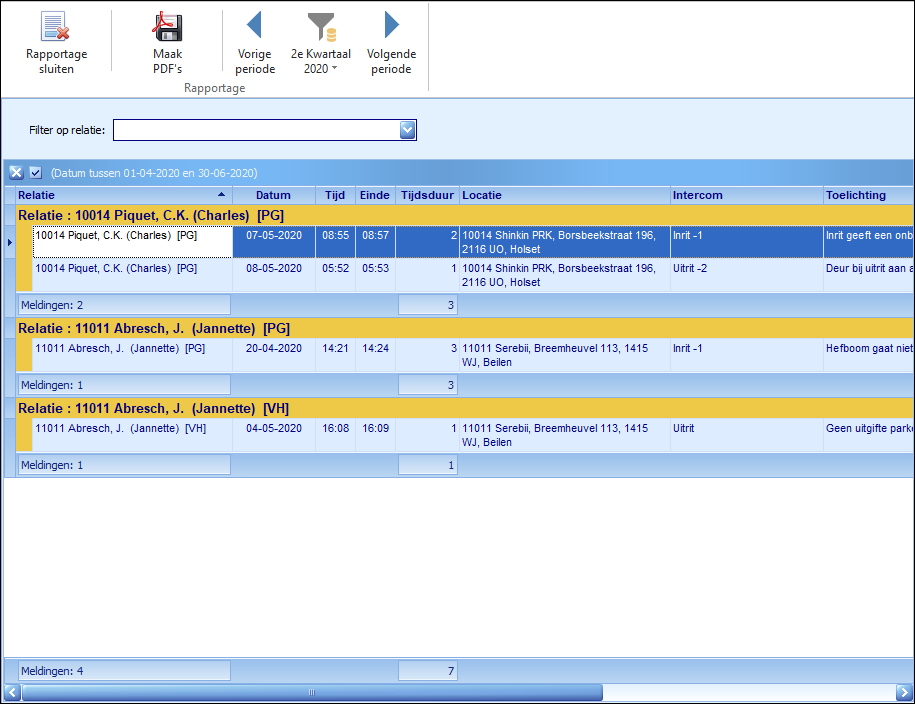Click the grand total Meldingen: 4 cell
Image resolution: width=915 pixels, height=704 pixels.
coord(124,671)
